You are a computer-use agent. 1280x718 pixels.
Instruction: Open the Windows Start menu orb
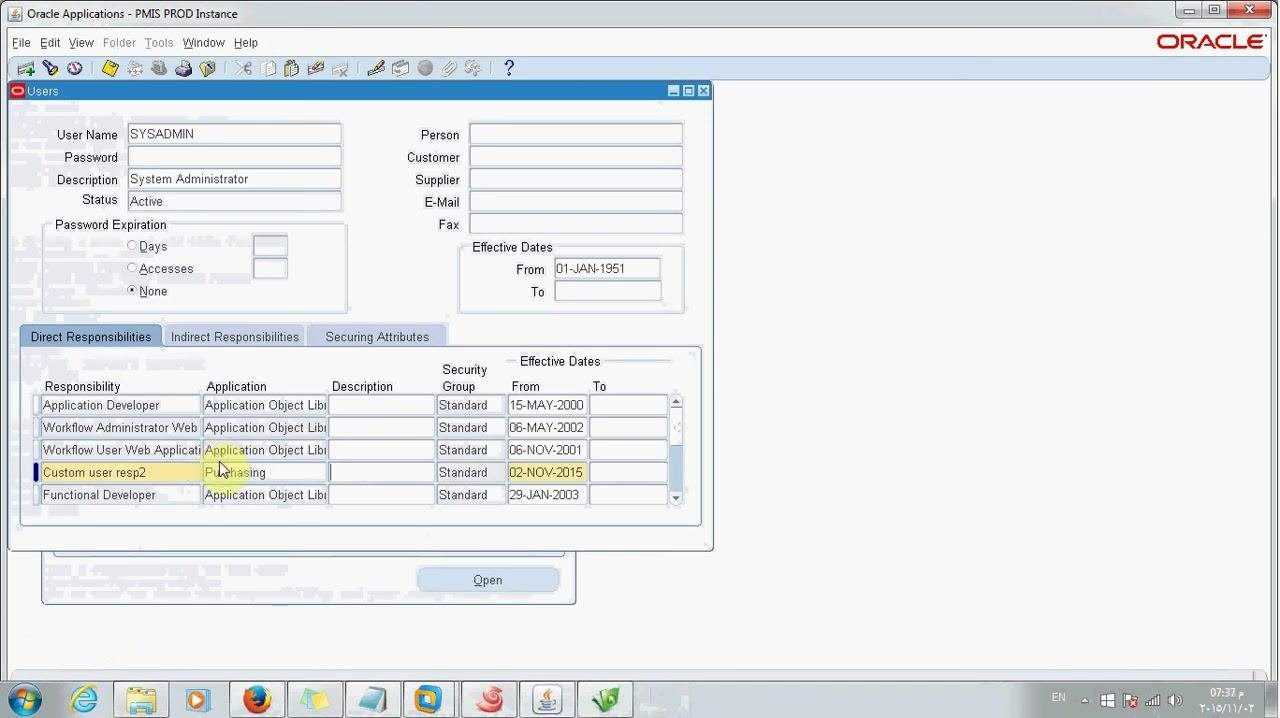point(25,699)
